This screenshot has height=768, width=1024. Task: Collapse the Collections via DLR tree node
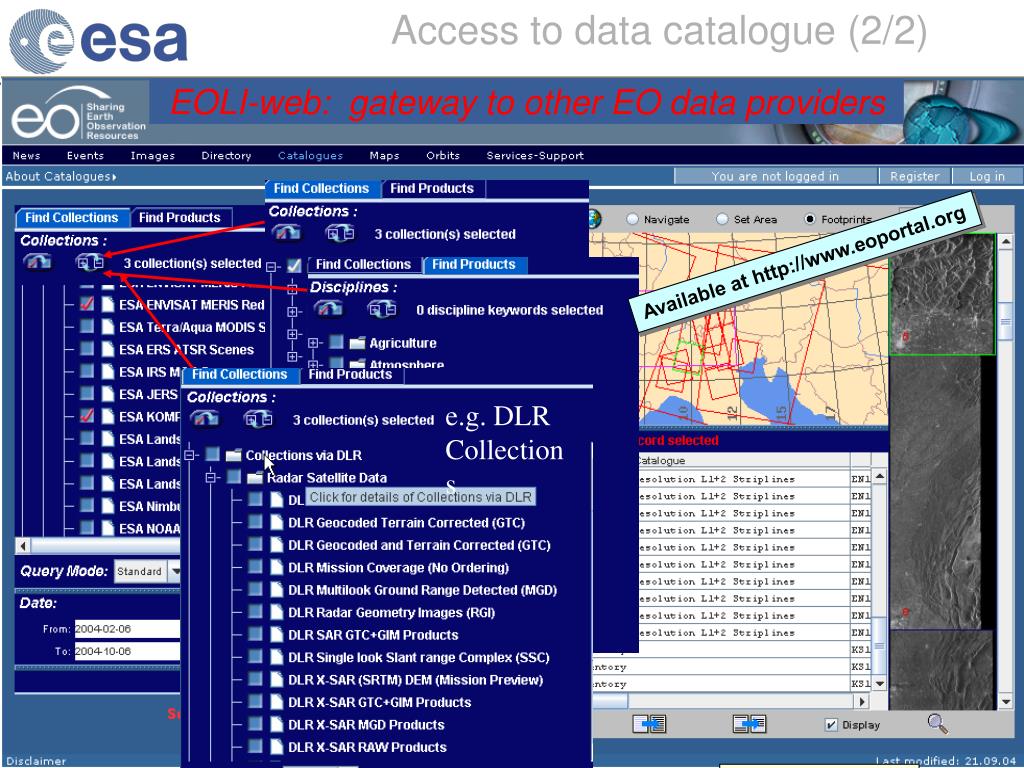tap(190, 455)
